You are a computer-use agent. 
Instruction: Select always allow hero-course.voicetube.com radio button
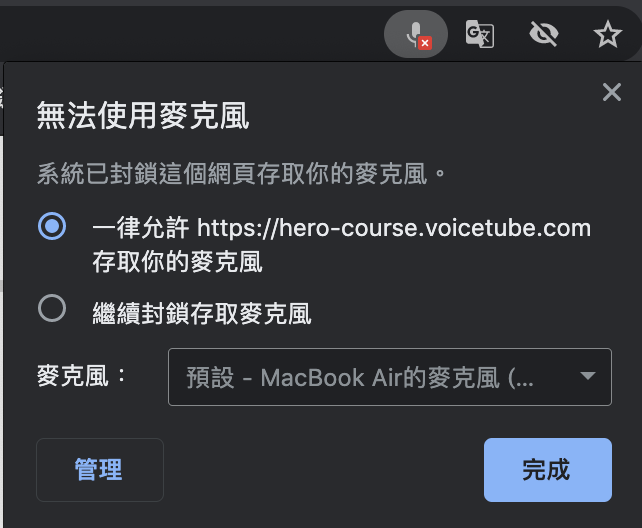(52, 226)
